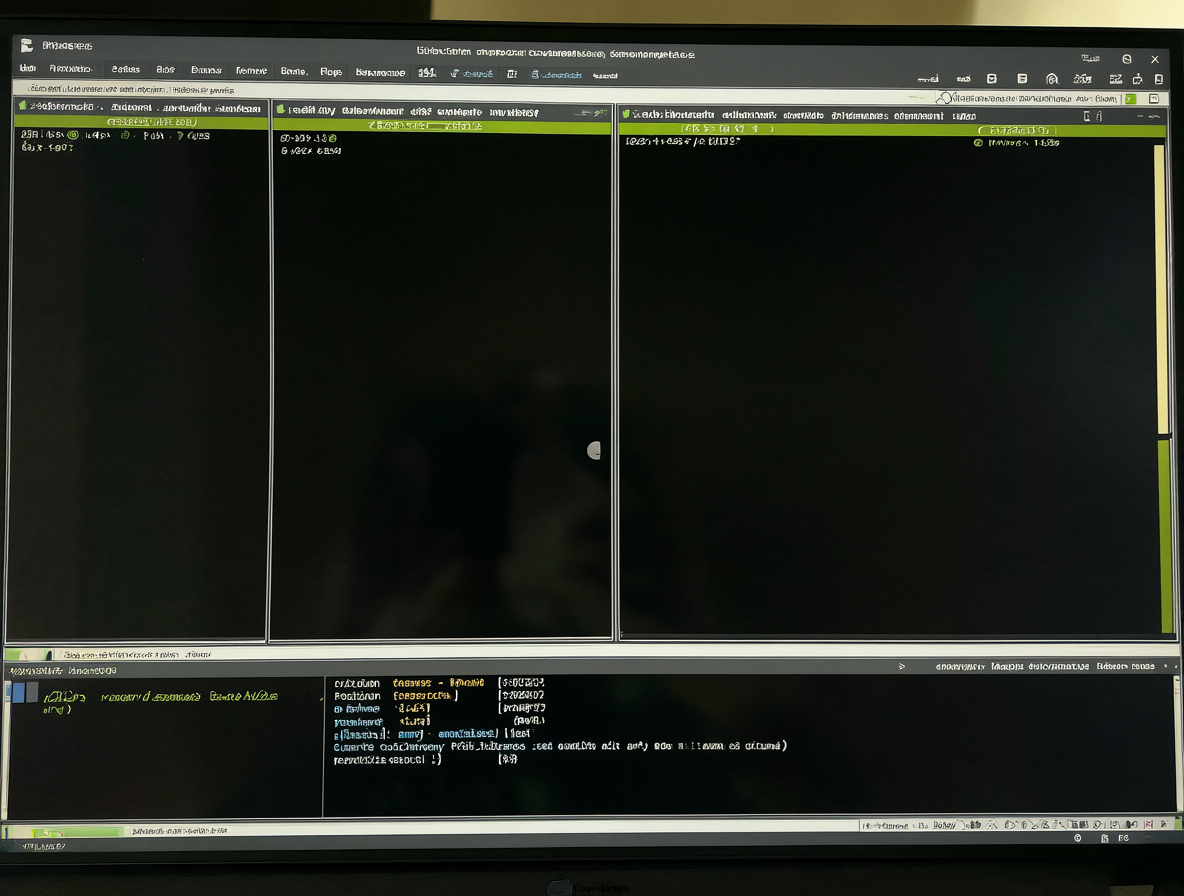Click the green progress bar in the bottom status bar

[76, 832]
